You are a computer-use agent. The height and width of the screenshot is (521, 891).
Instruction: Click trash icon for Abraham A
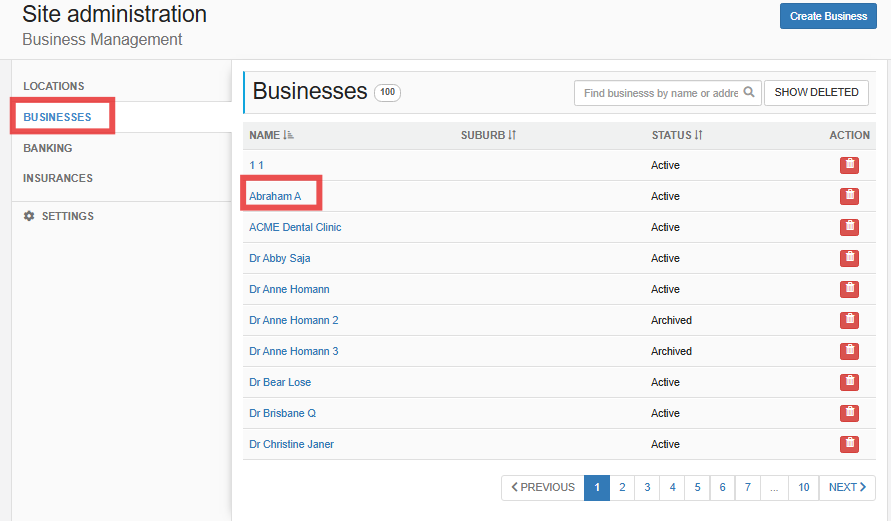[x=849, y=196]
